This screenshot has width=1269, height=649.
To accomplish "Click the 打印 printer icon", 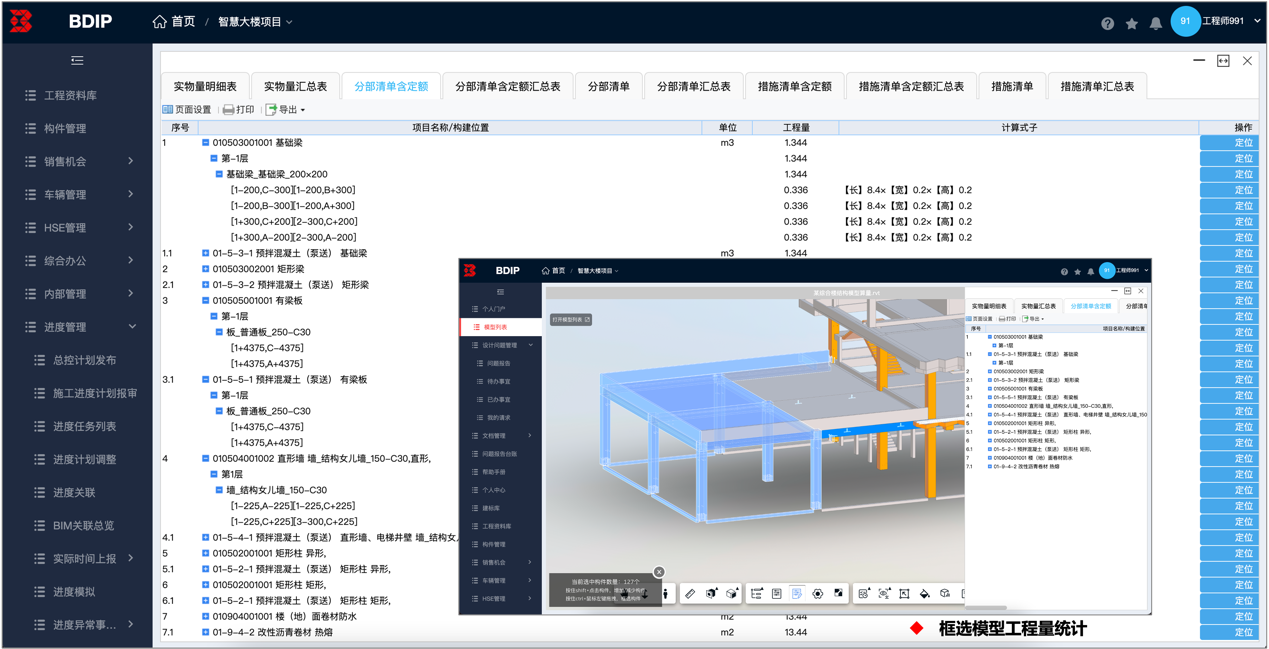I will 229,110.
